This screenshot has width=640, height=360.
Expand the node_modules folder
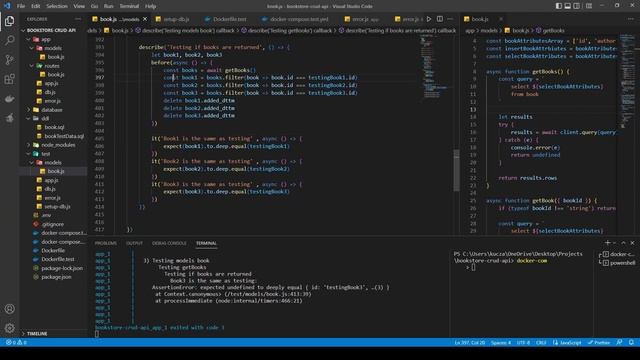coord(29,145)
